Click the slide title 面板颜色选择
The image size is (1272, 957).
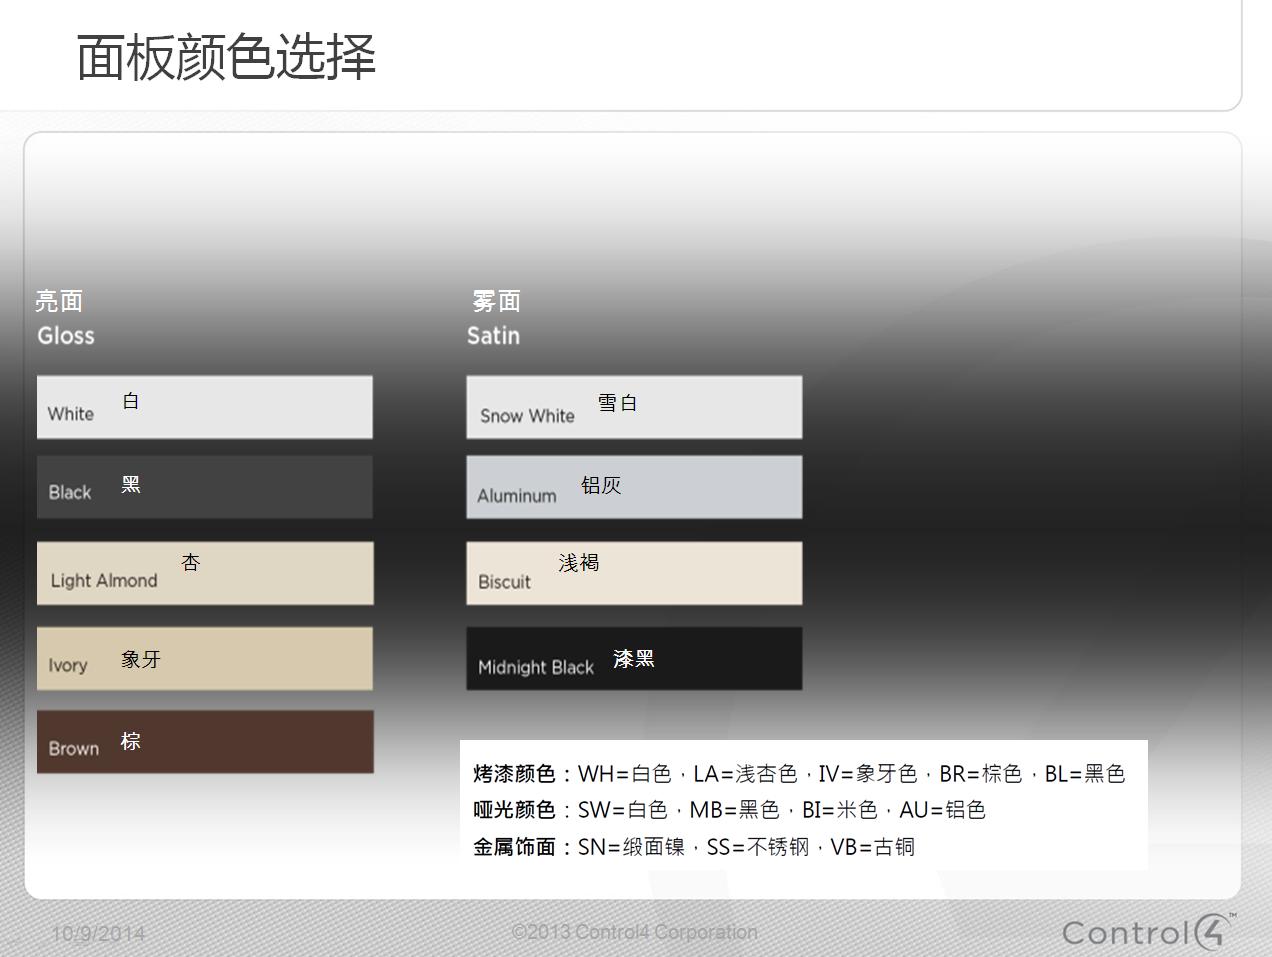click(x=226, y=56)
